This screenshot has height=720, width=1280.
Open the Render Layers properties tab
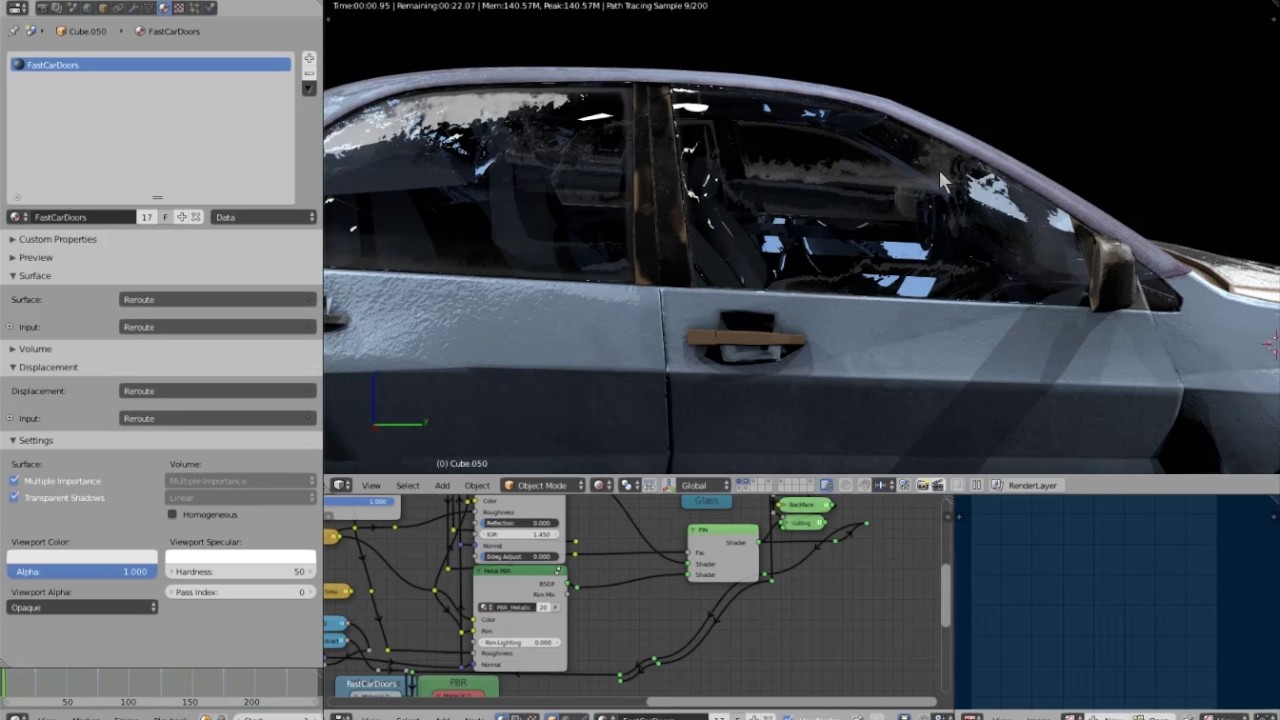(55, 8)
